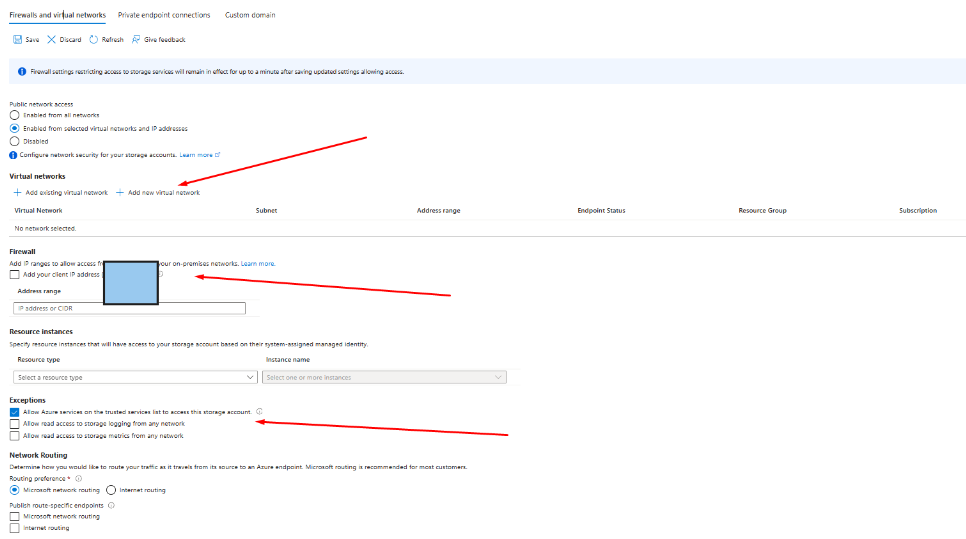The image size is (966, 539).
Task: Click plus icon for Add new virtual network
Action: tap(120, 192)
